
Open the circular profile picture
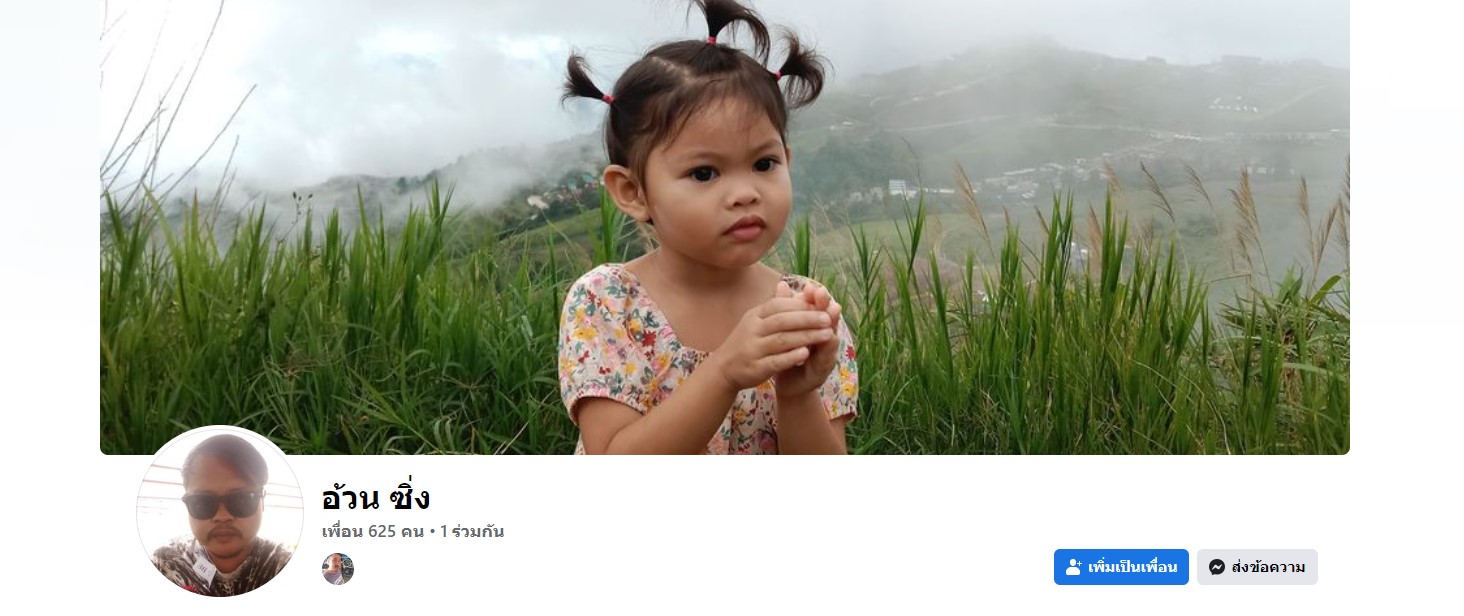(220, 512)
